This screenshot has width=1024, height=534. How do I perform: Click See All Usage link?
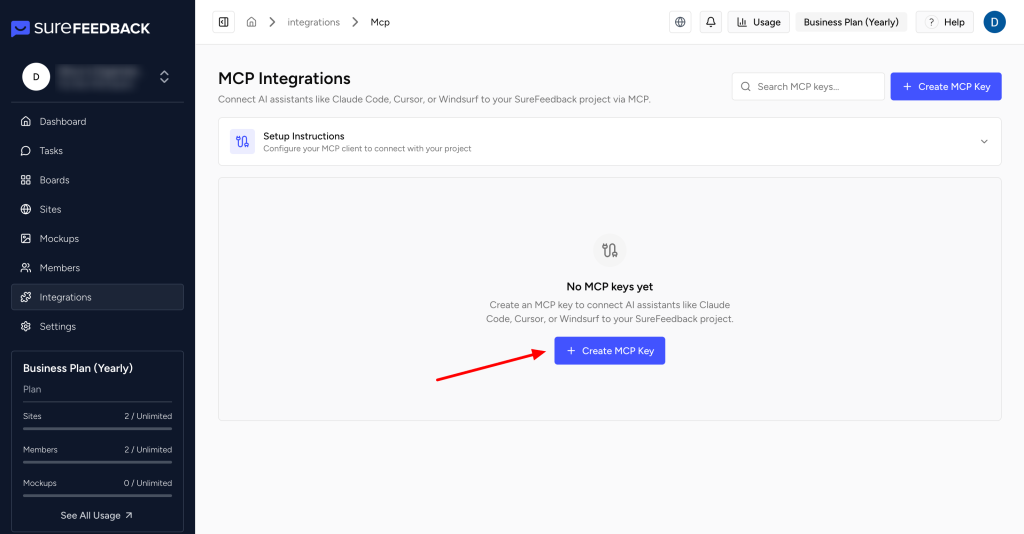click(x=97, y=516)
